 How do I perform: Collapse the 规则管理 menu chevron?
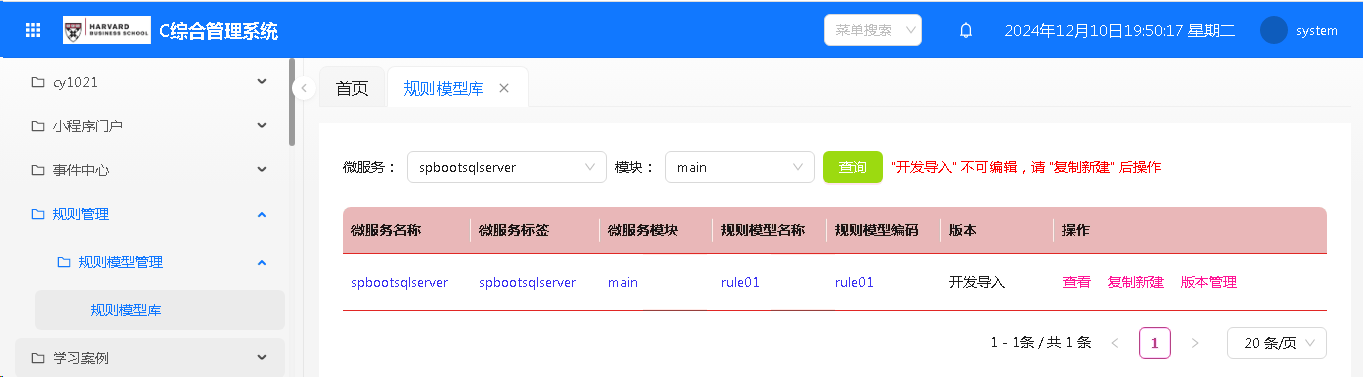[x=262, y=214]
